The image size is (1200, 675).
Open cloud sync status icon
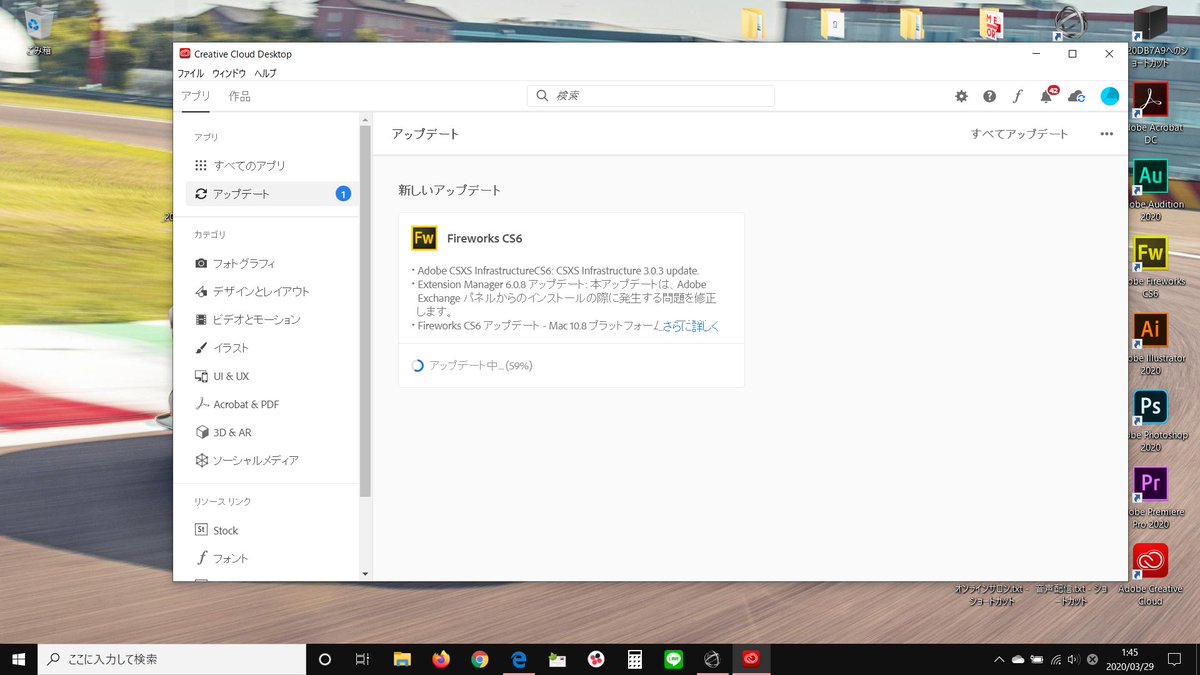click(1077, 96)
